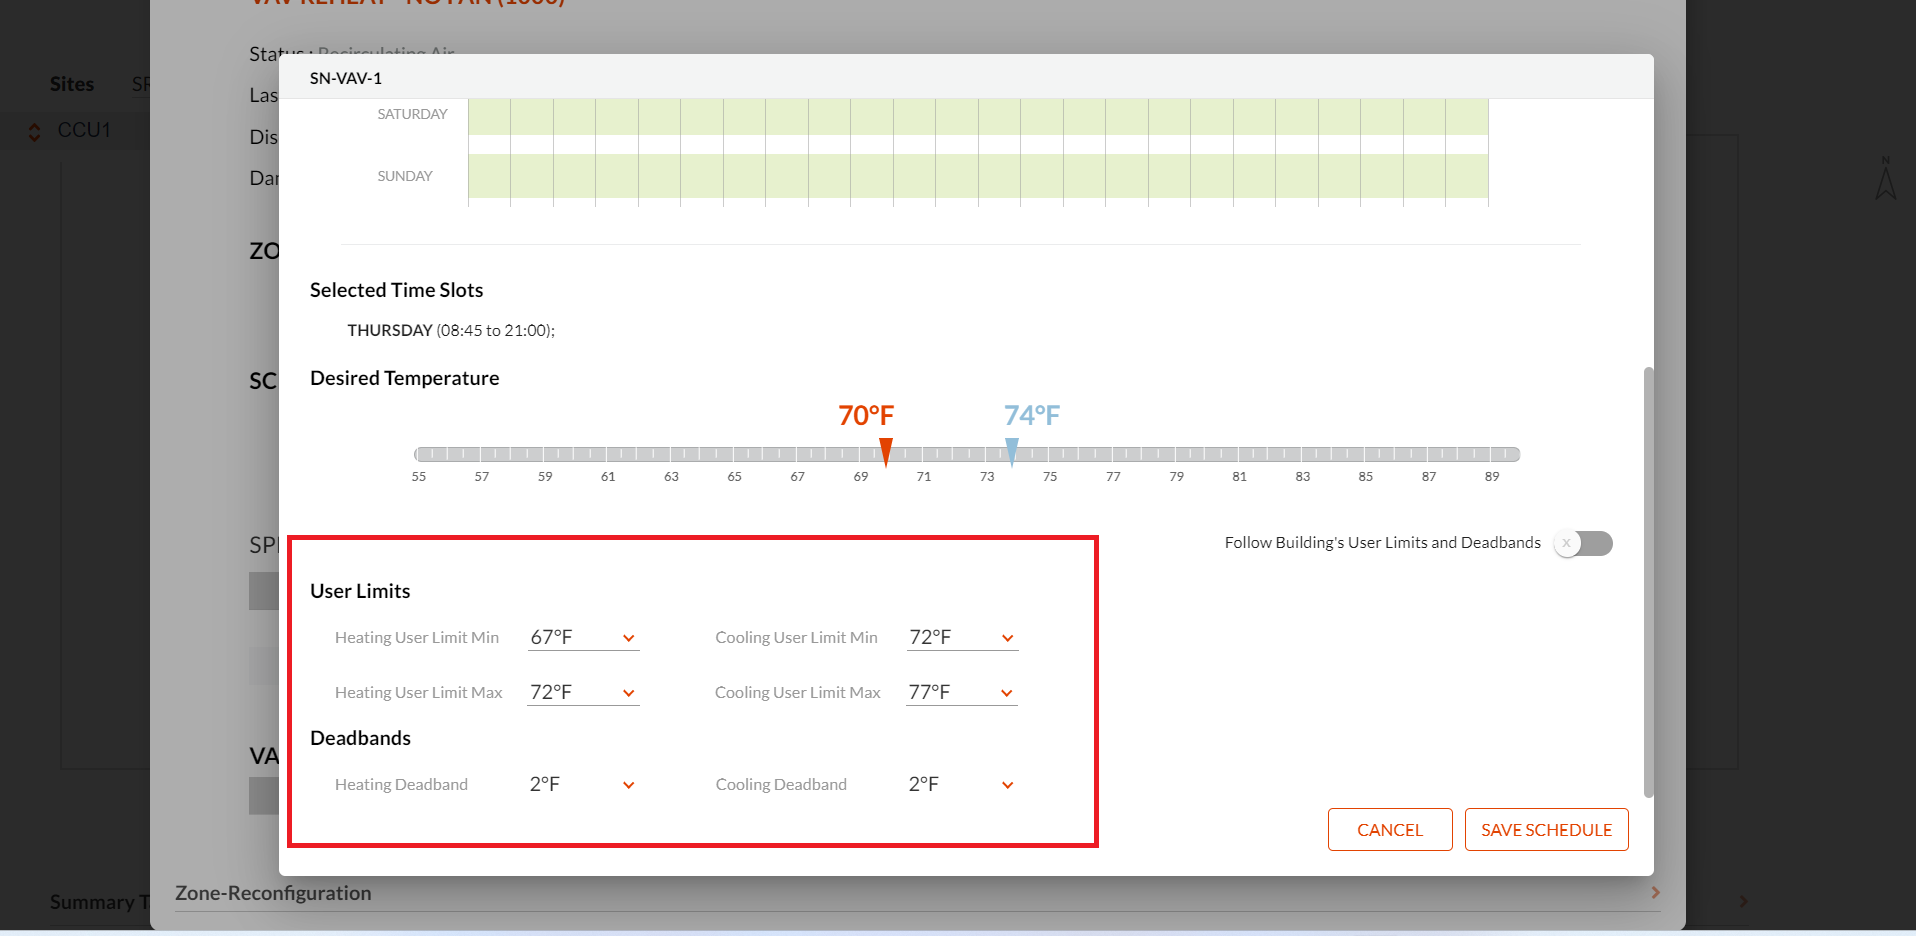Click the 70°F heating temperature label
Image resolution: width=1916 pixels, height=936 pixels.
(x=866, y=415)
